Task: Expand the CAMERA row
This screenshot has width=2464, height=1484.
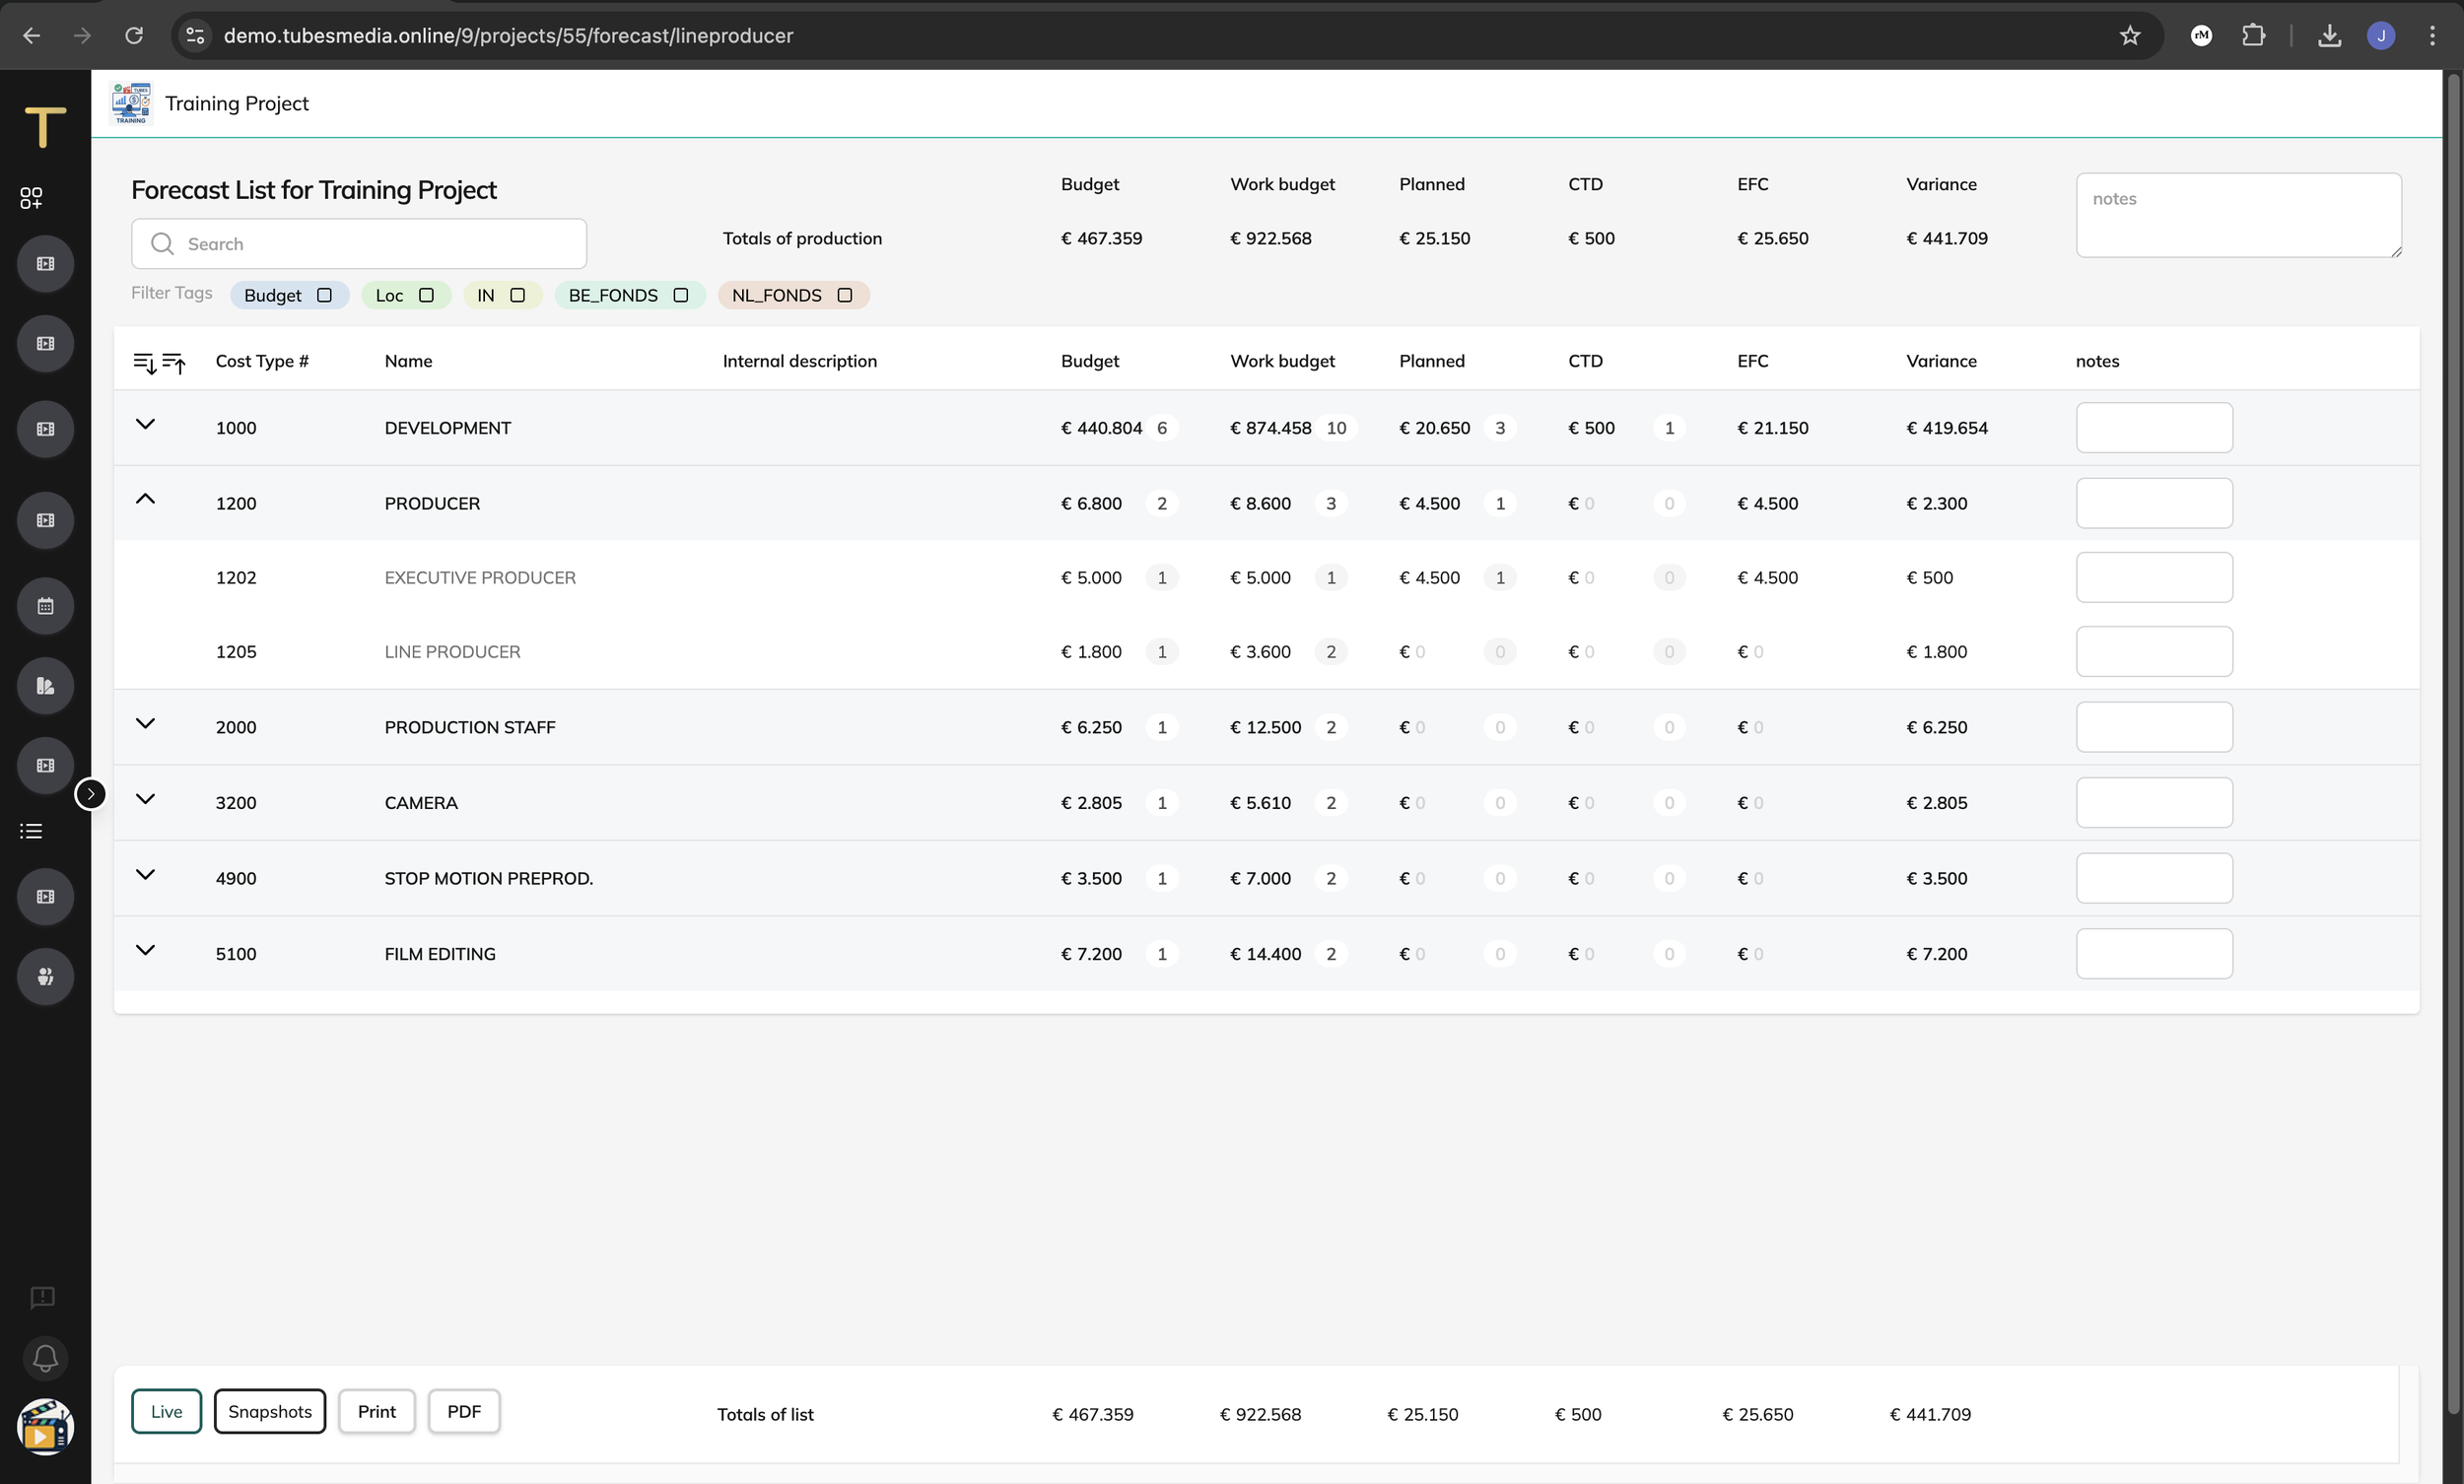Action: tap(145, 799)
